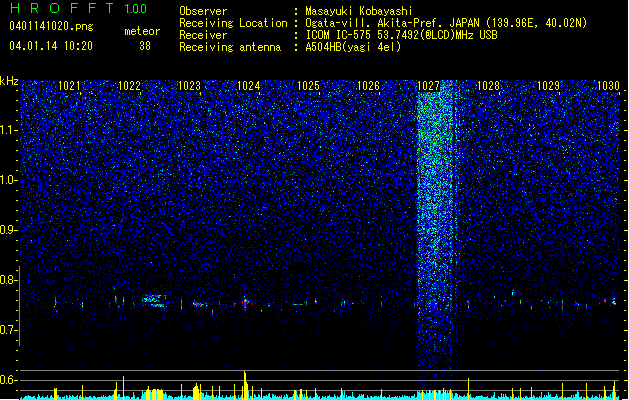Screen dimensions: 629x400
Task: Click the meteor count value 38
Action: tap(145, 46)
